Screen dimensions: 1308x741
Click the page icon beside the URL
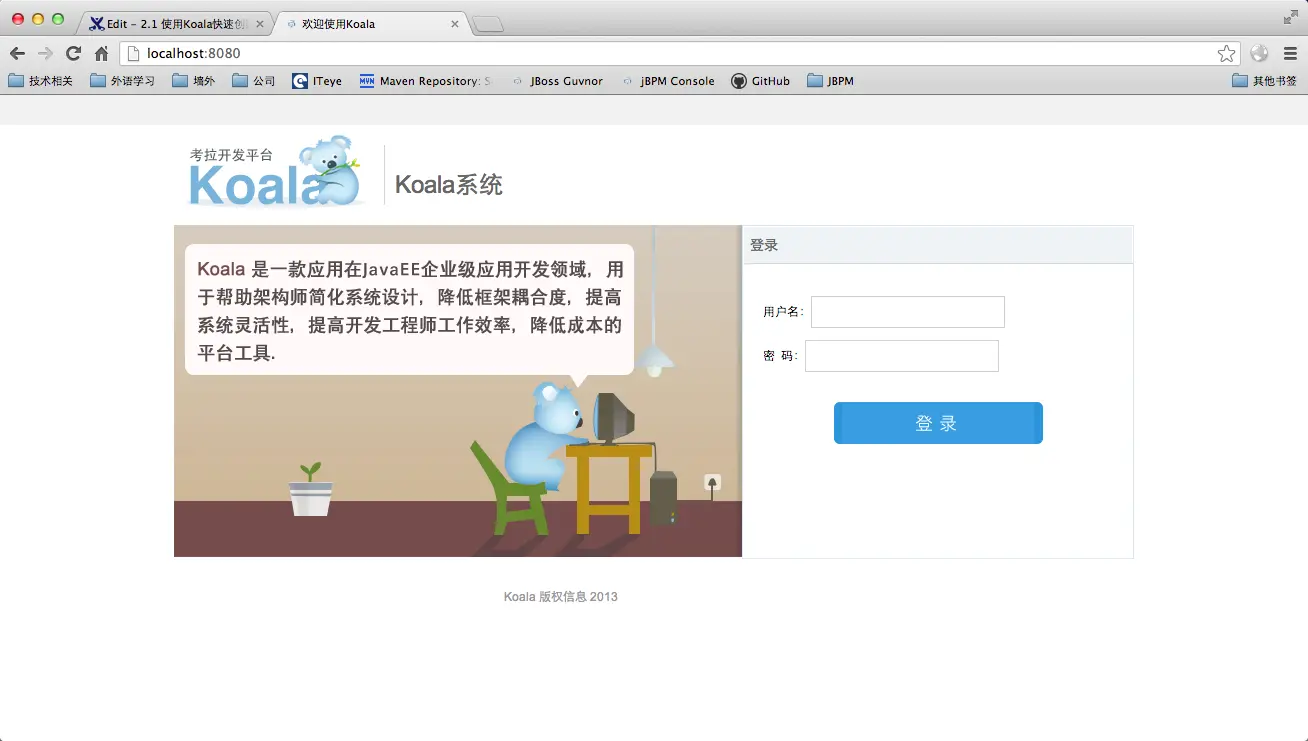tap(133, 53)
